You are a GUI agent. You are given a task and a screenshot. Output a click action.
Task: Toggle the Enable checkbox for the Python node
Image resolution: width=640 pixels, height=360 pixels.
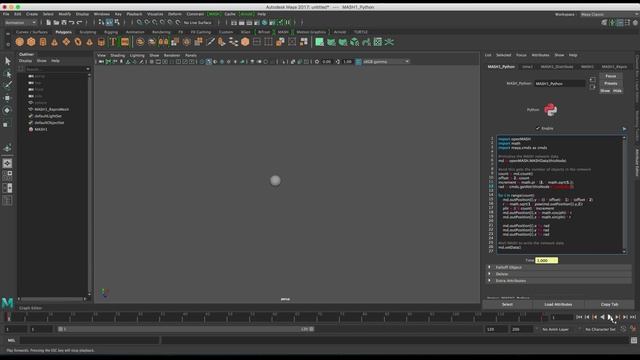tap(538, 128)
